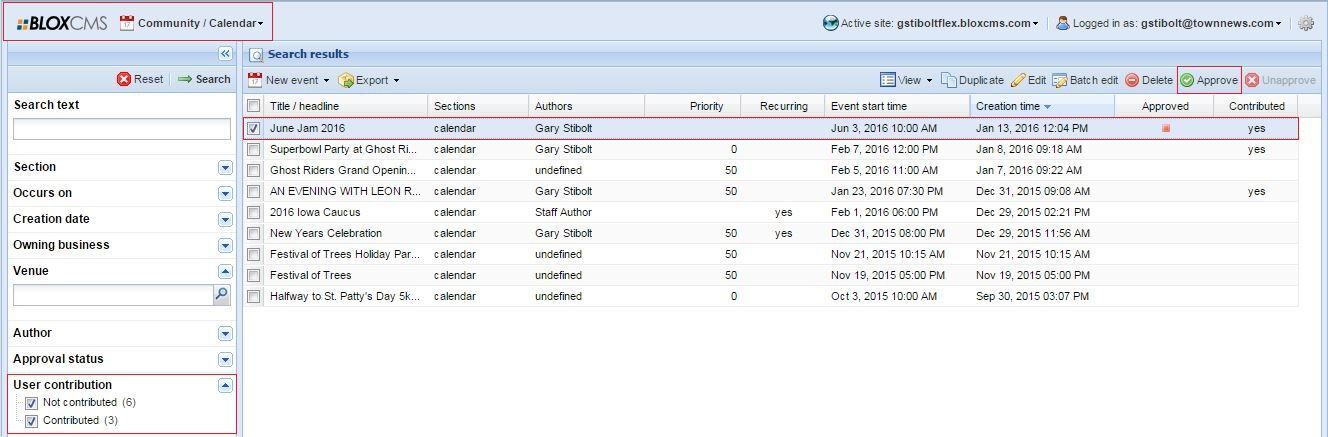1328x437 pixels.
Task: Sort by Recurring column header
Action: pos(783,106)
